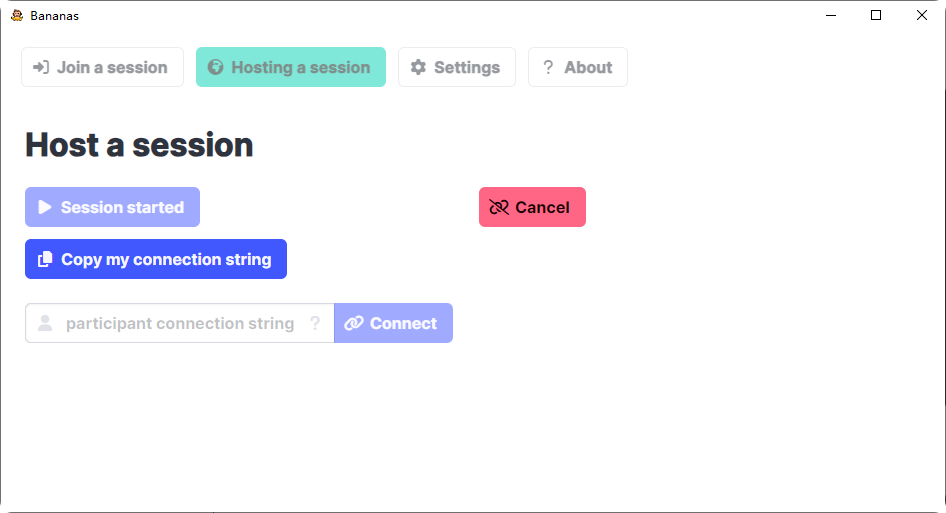Click the Bananas app icon in title bar
The image size is (946, 513).
tap(17, 15)
